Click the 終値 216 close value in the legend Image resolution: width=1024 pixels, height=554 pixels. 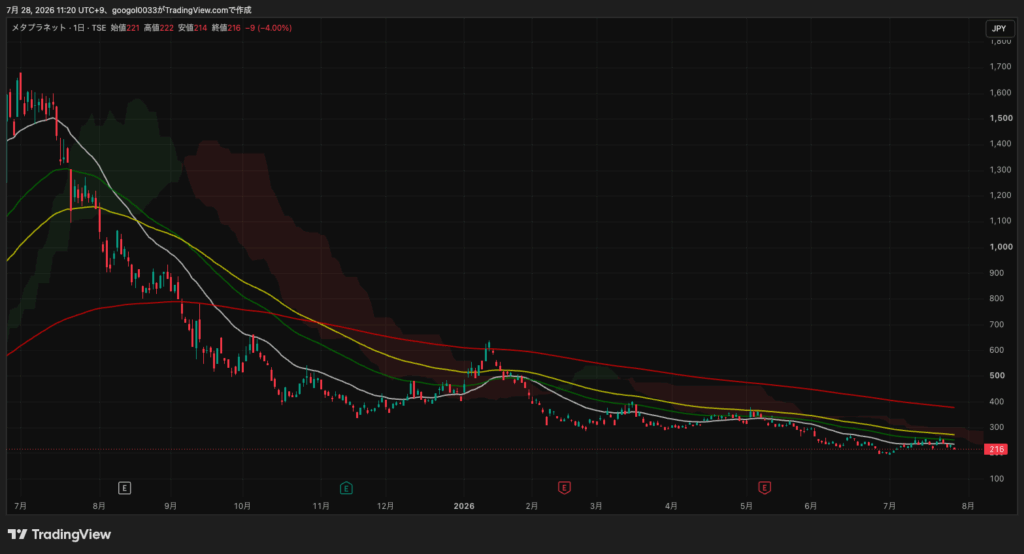click(x=226, y=28)
